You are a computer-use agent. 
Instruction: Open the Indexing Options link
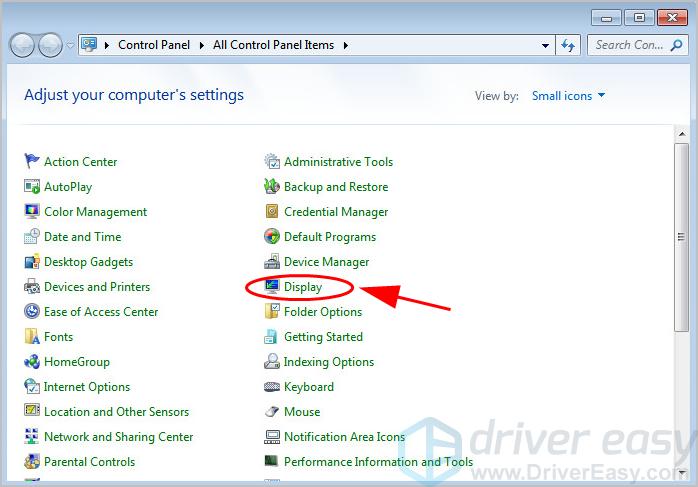[329, 362]
